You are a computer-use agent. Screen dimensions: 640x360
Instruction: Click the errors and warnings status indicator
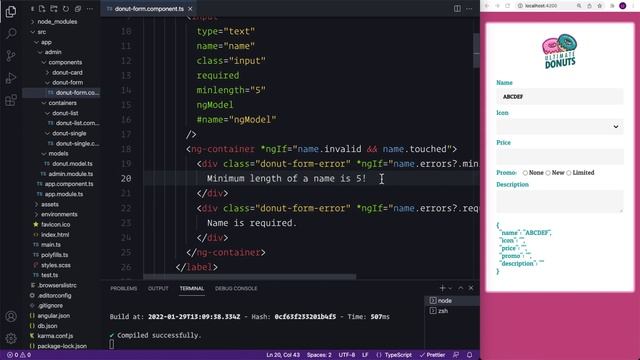pyautogui.click(x=19, y=355)
